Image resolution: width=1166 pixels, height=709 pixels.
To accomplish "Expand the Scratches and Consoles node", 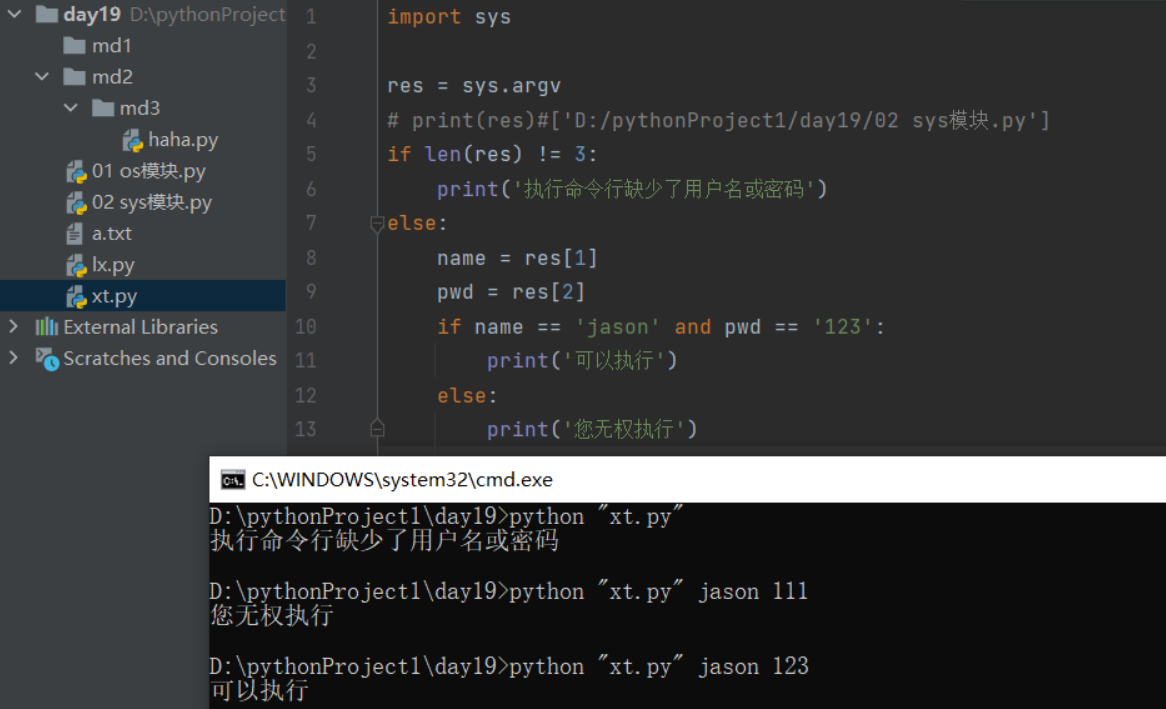I will (13, 358).
